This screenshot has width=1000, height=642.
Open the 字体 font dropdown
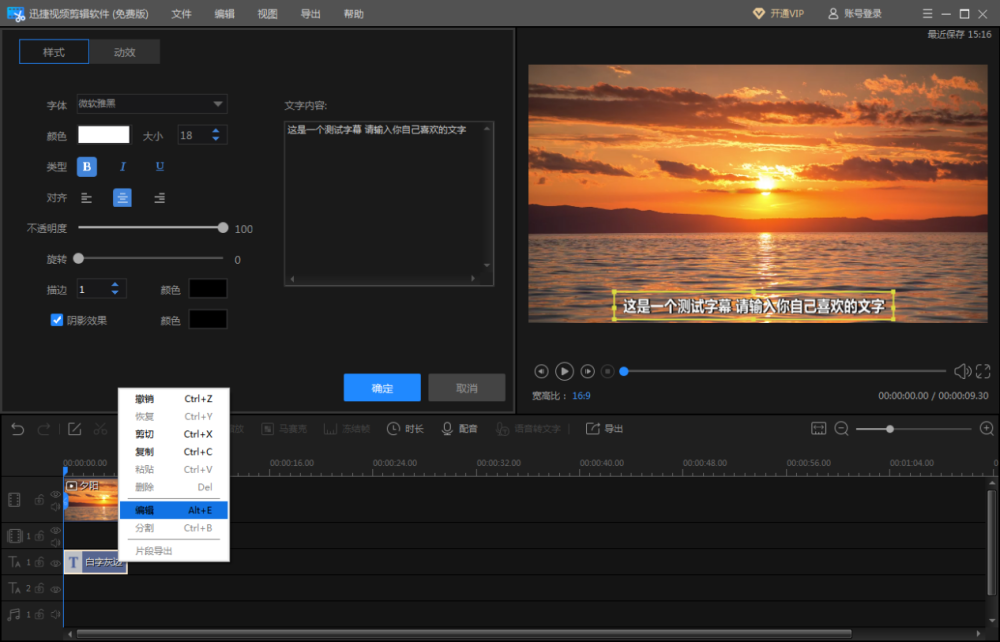(152, 104)
